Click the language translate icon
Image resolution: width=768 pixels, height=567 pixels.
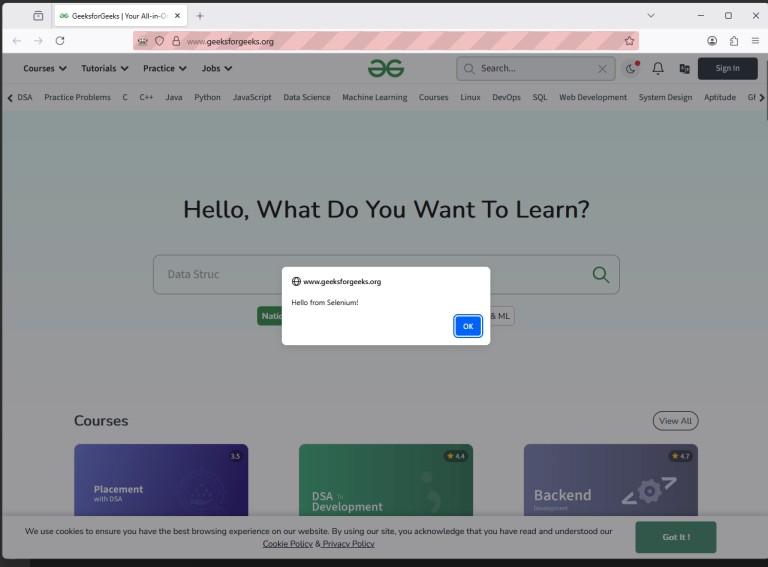(684, 69)
